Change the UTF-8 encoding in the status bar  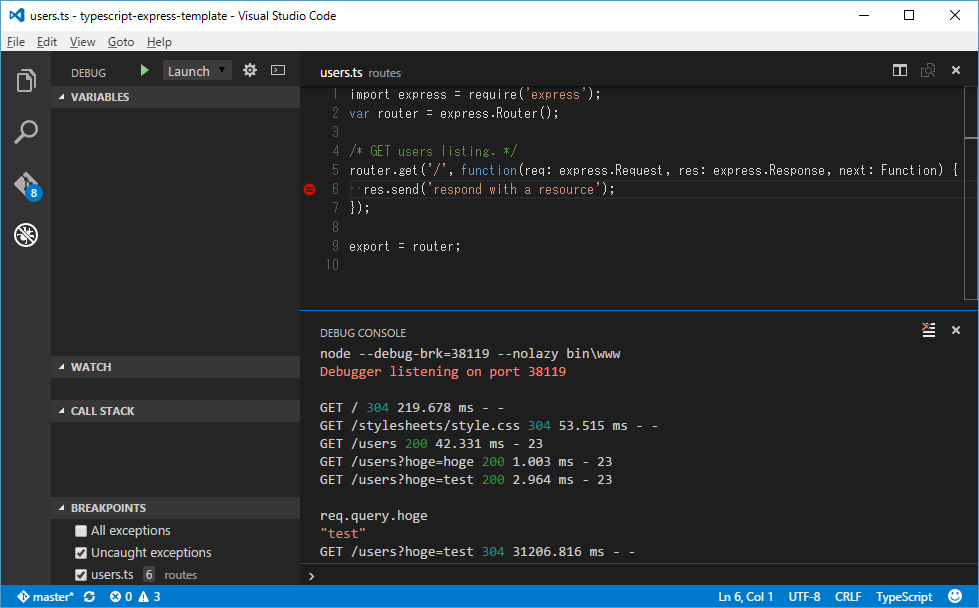(x=804, y=597)
